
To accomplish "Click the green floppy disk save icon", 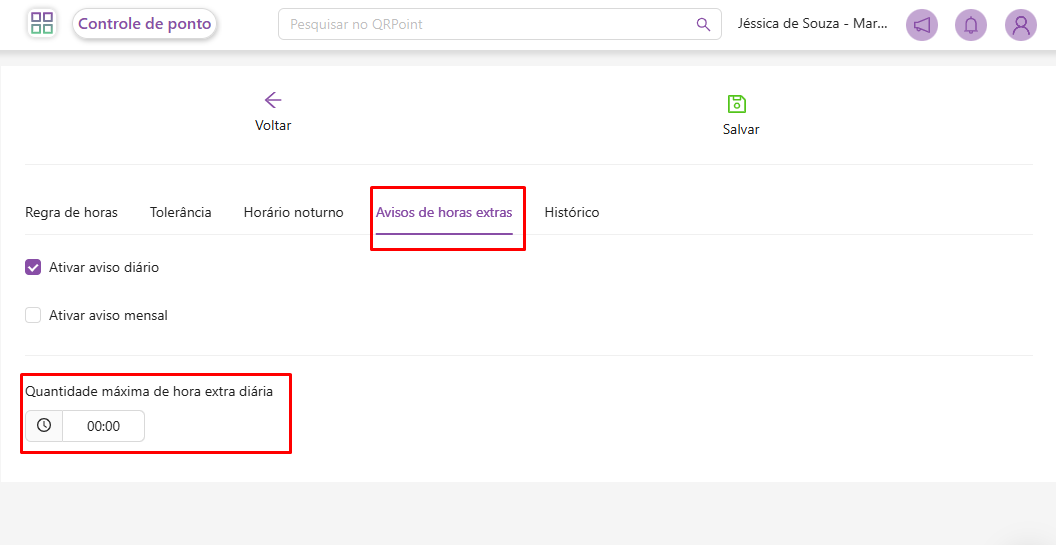I will tap(737, 104).
